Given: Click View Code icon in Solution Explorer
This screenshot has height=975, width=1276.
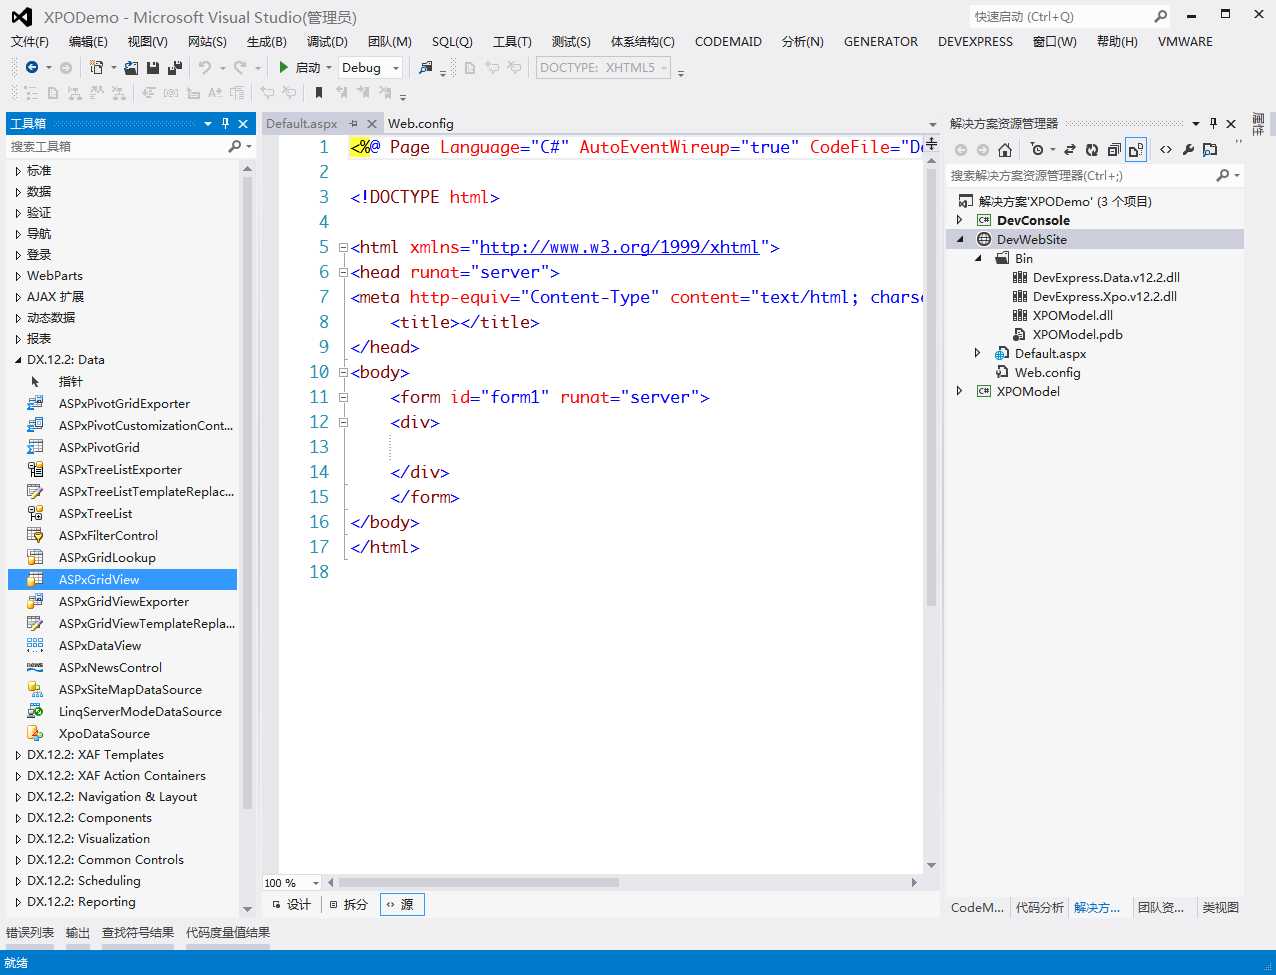Looking at the screenshot, I should [x=1166, y=150].
